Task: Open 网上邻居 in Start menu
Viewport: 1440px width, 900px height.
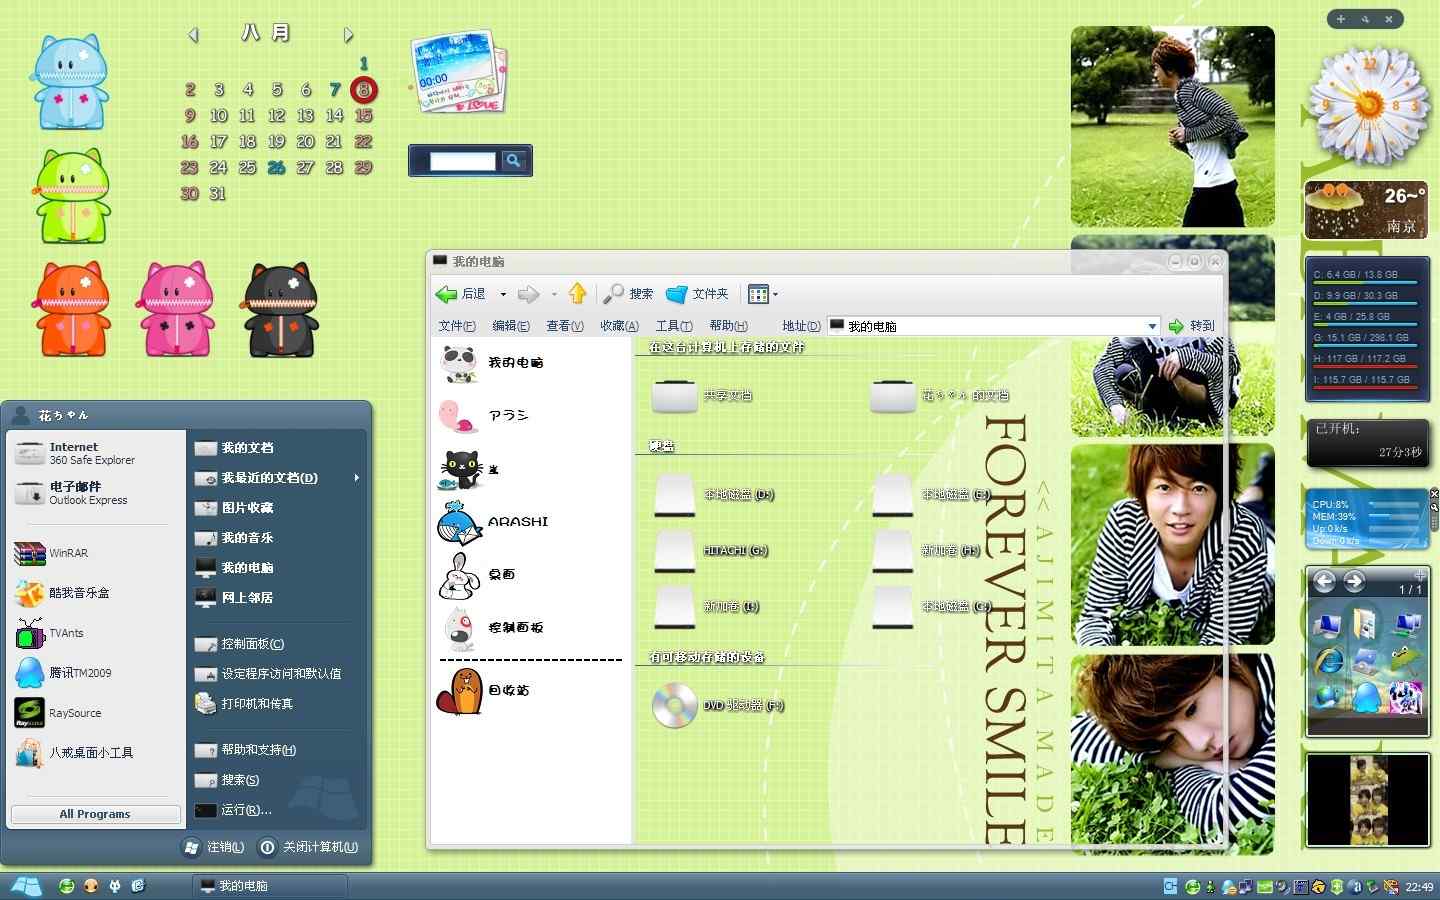Action: 277,598
